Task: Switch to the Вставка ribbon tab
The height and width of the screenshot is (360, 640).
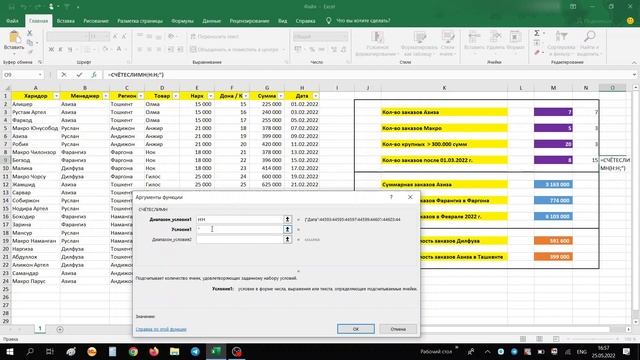Action: 65,21
